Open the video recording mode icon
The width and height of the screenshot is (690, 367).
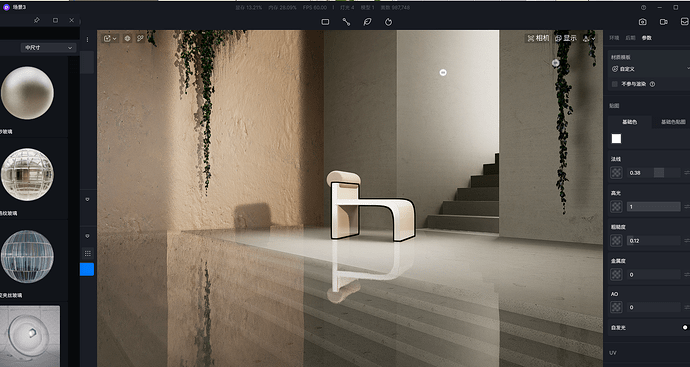[x=663, y=22]
